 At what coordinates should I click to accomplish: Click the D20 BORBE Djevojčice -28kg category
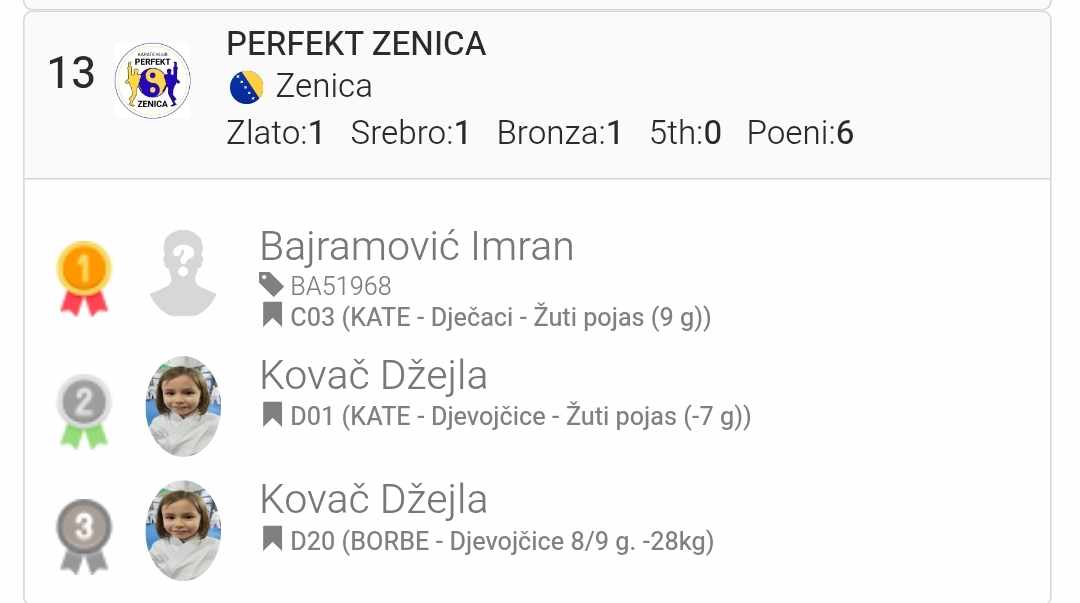tap(502, 542)
